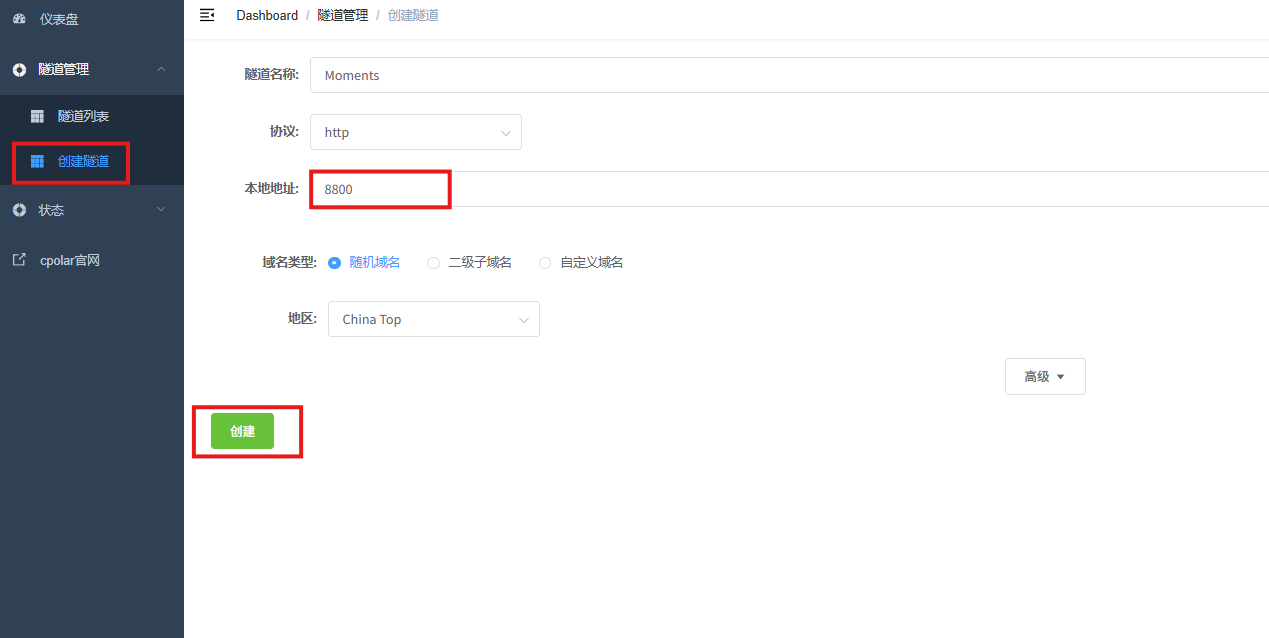This screenshot has height=638, width=1269.
Task: Click the tunnel management (隧道管理) icon
Action: (19, 70)
